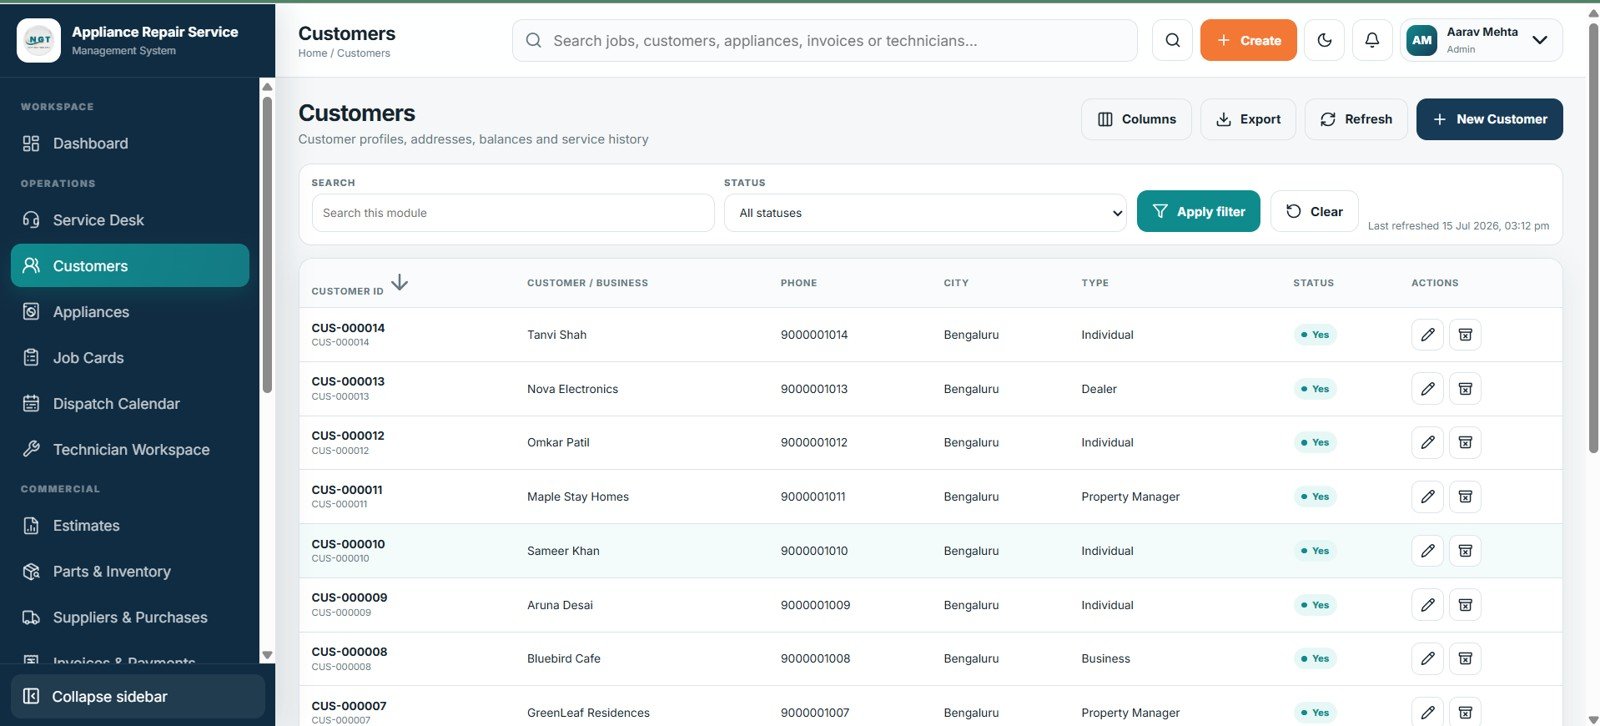Sort by Customer ID column arrow
This screenshot has width=1600, height=726.
400,283
